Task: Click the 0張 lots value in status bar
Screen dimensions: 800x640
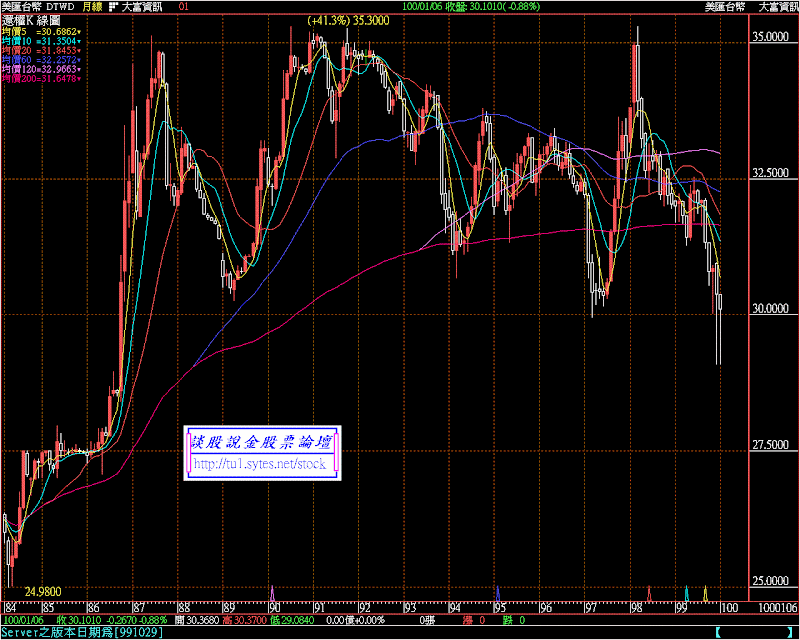Action: [428, 620]
